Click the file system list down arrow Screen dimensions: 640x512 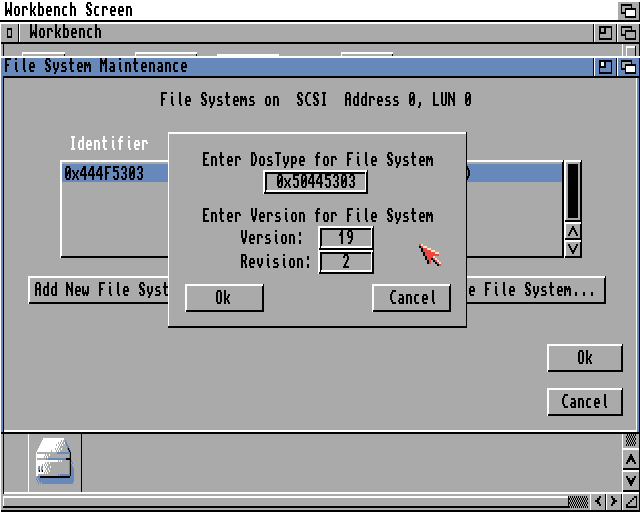tap(573, 247)
